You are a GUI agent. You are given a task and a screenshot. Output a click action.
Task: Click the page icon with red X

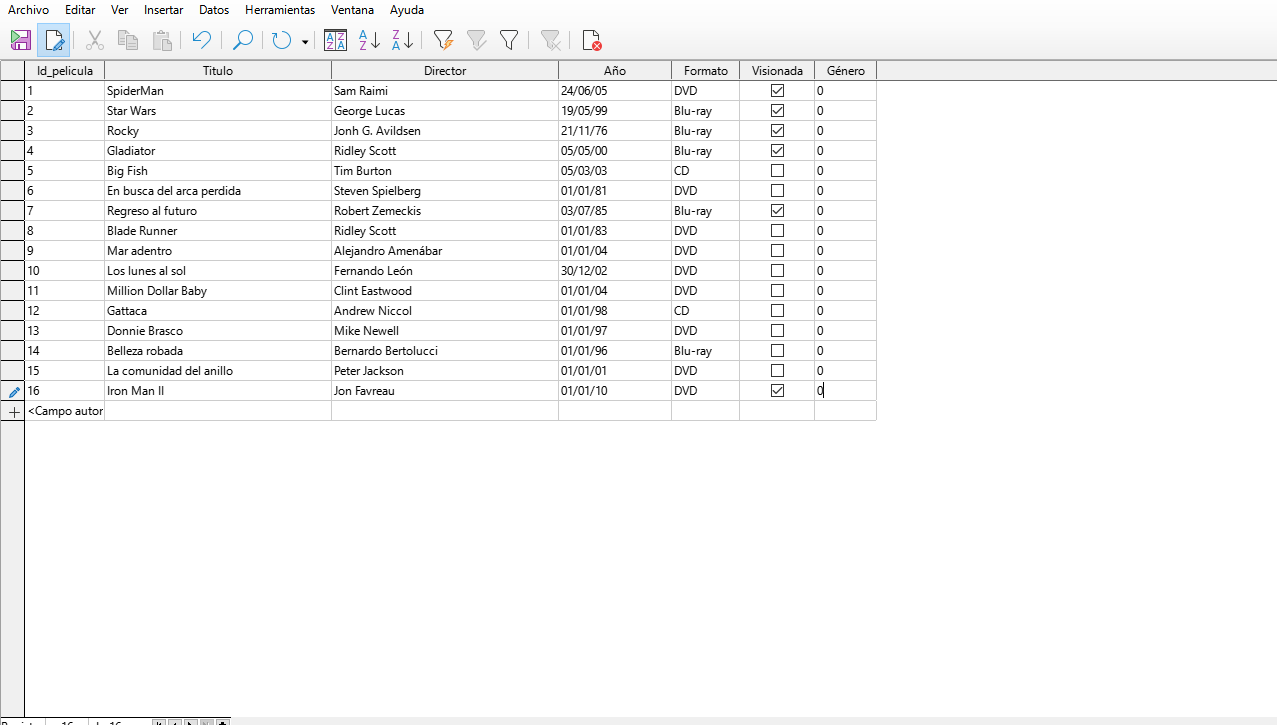click(x=591, y=40)
